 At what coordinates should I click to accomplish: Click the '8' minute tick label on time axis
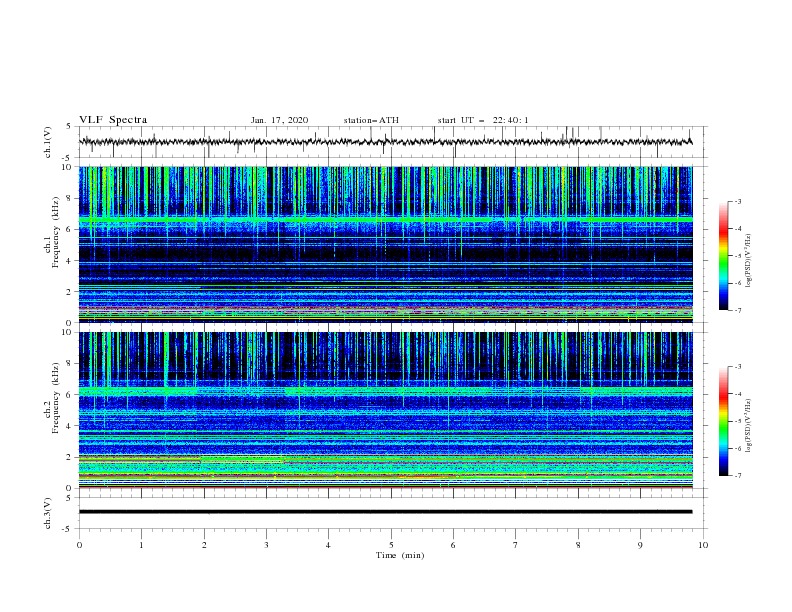pos(578,545)
